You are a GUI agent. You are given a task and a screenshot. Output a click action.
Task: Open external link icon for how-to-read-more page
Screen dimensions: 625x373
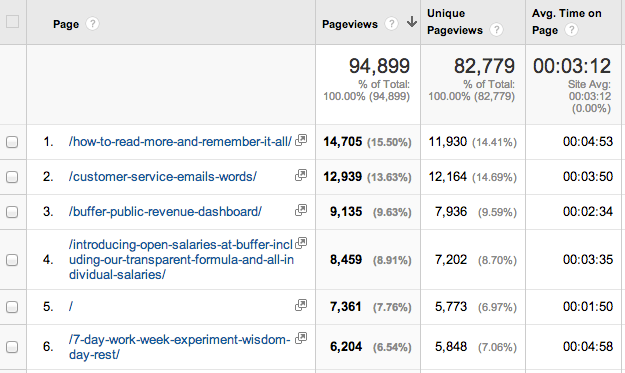tap(301, 140)
